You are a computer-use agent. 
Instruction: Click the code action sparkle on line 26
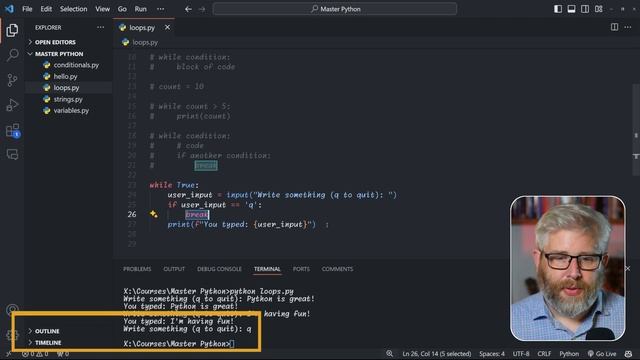pyautogui.click(x=153, y=214)
